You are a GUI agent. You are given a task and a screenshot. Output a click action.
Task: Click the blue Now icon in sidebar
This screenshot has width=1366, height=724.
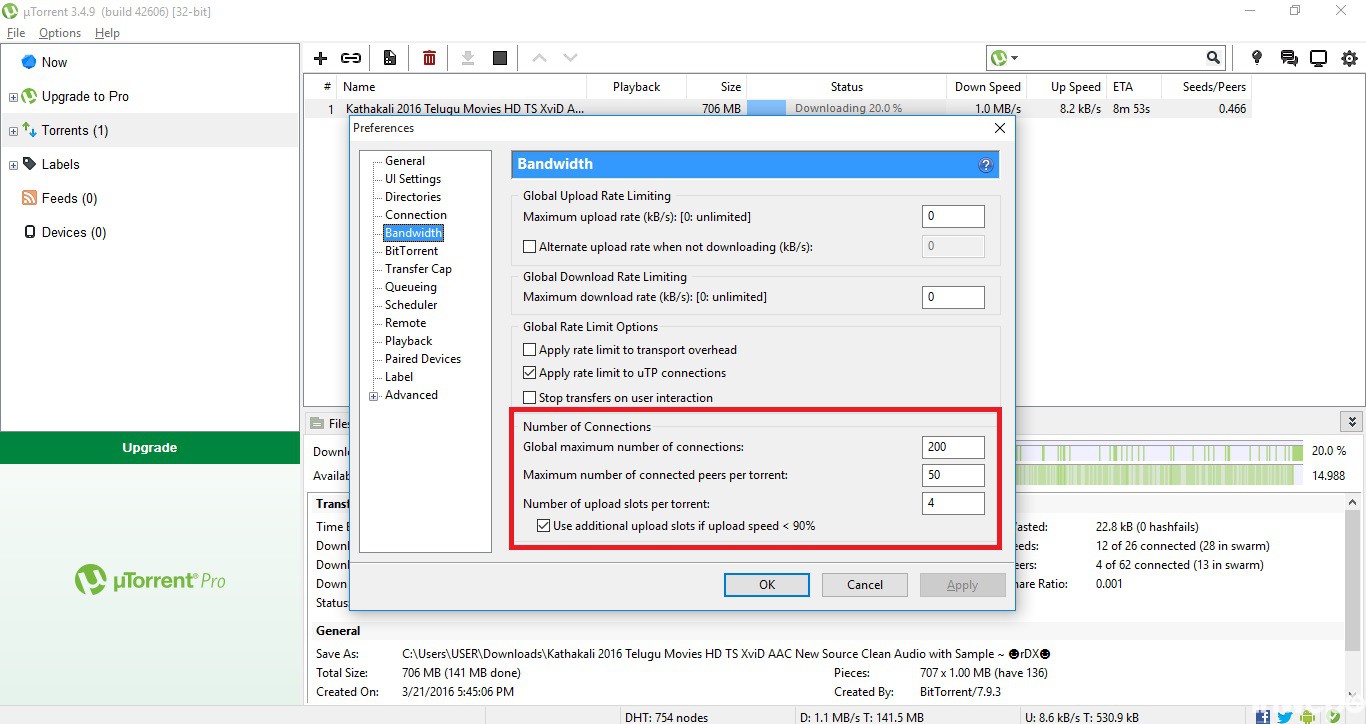click(29, 62)
